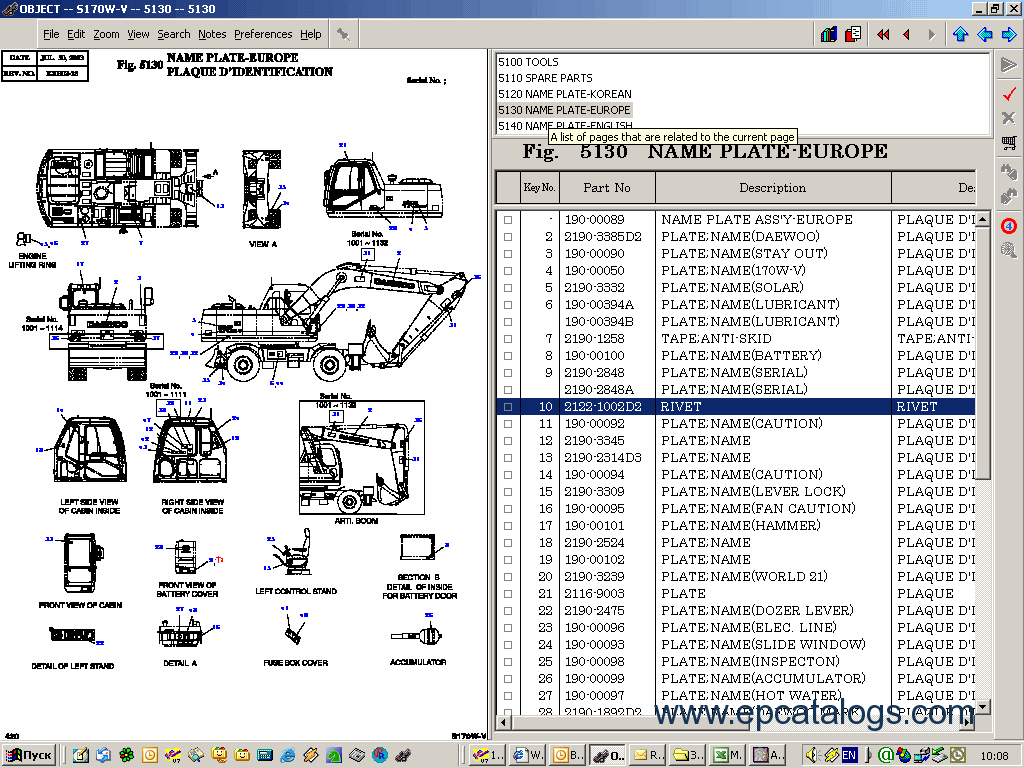Open the shopping cart icon
The width and height of the screenshot is (1024, 768).
1009,143
